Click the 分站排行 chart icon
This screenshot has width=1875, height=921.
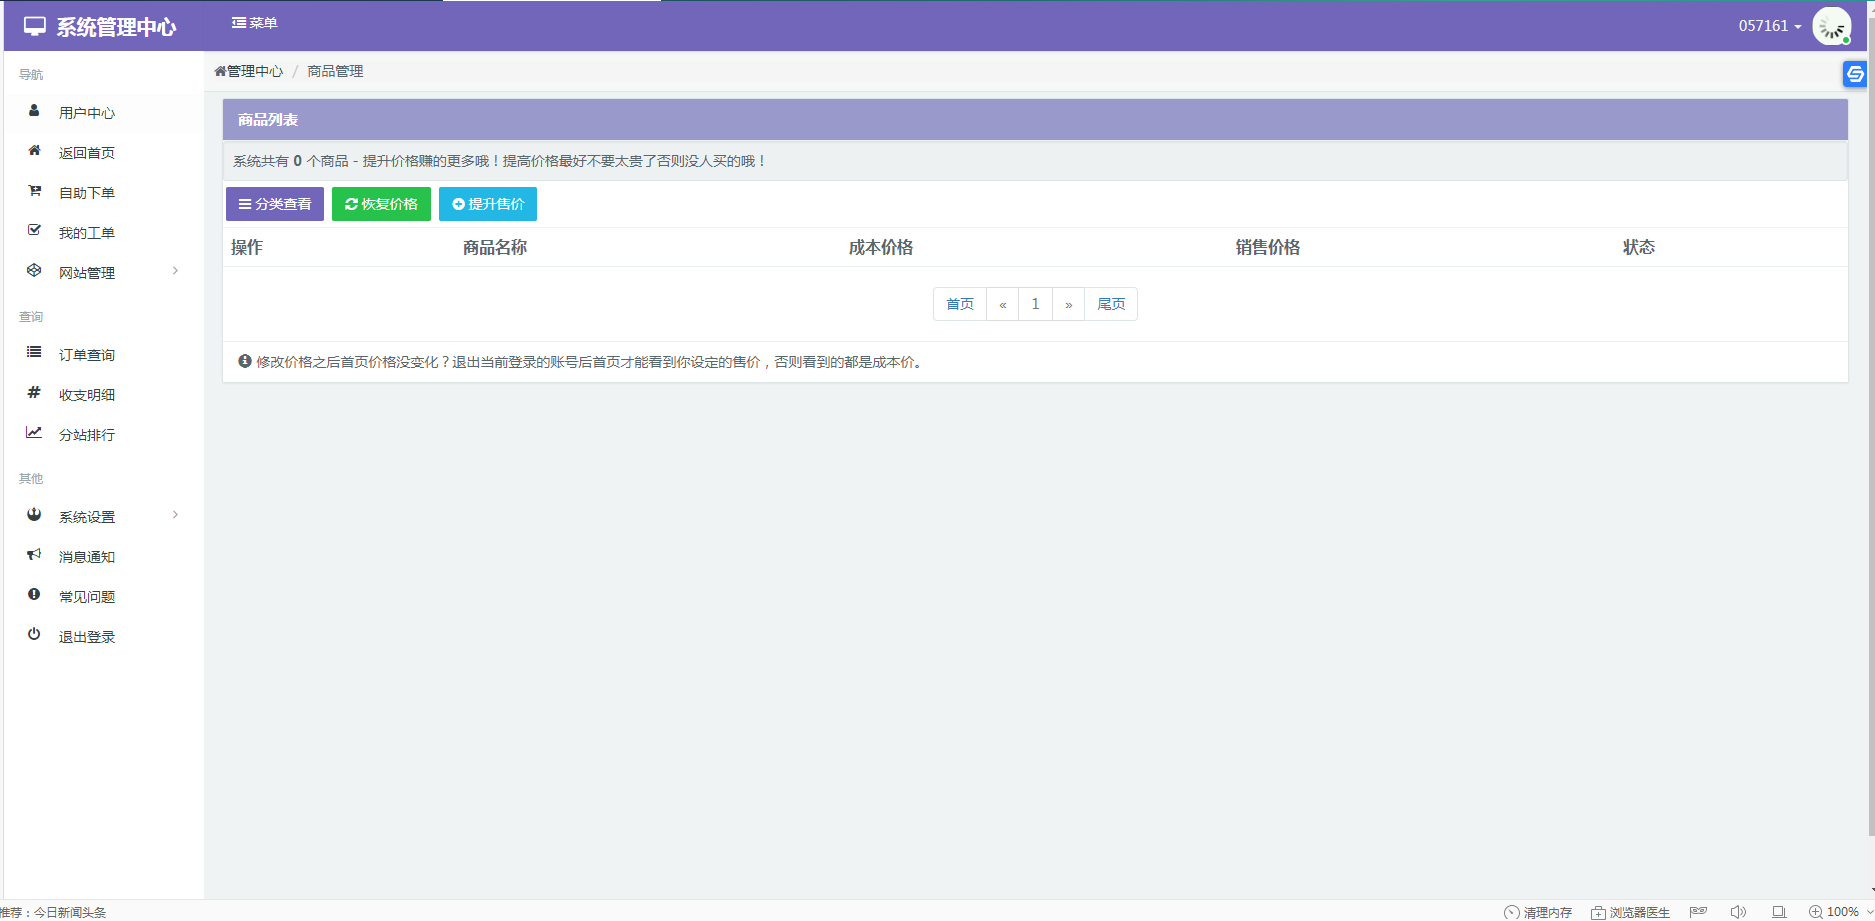point(34,433)
